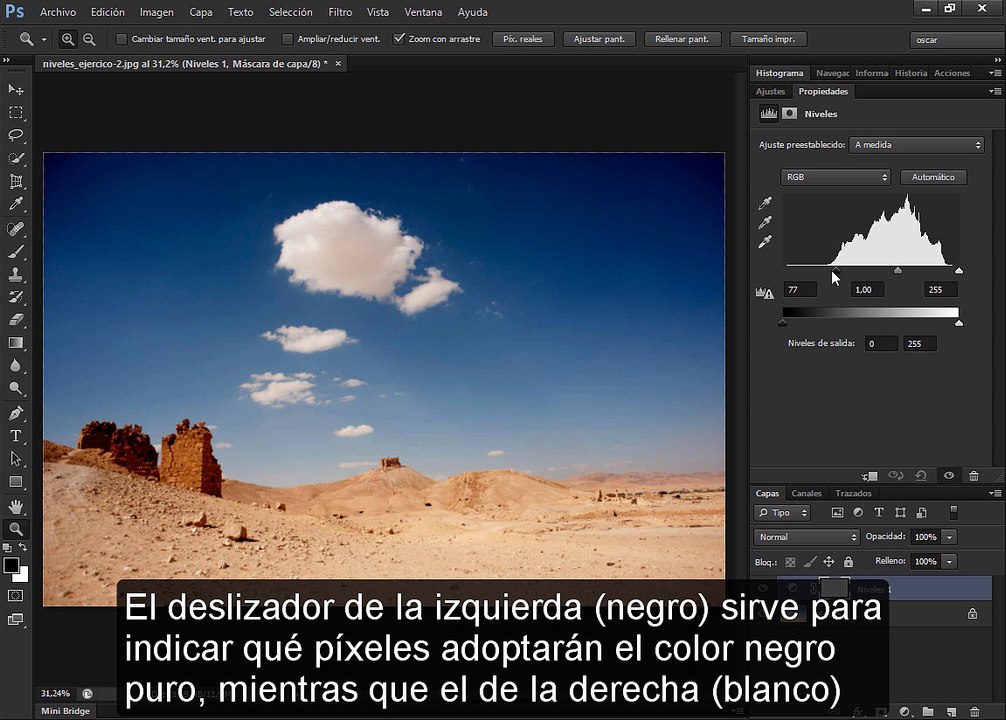Screen dimensions: 1006x720
Task: Toggle adjustment layer visibility eye in Propiedades
Action: [948, 476]
